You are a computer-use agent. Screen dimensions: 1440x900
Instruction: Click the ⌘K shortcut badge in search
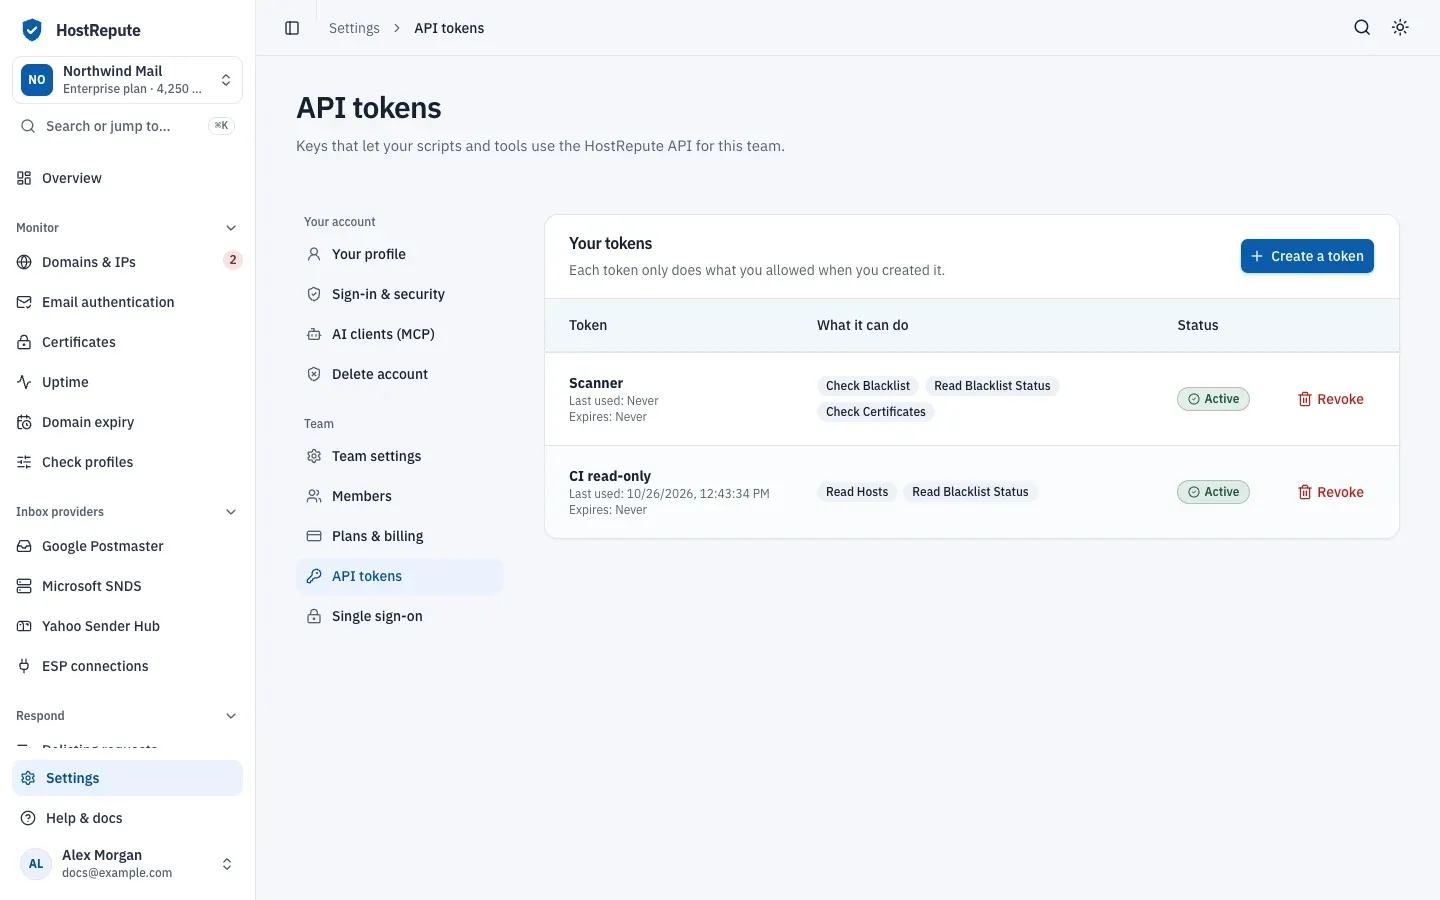click(221, 126)
